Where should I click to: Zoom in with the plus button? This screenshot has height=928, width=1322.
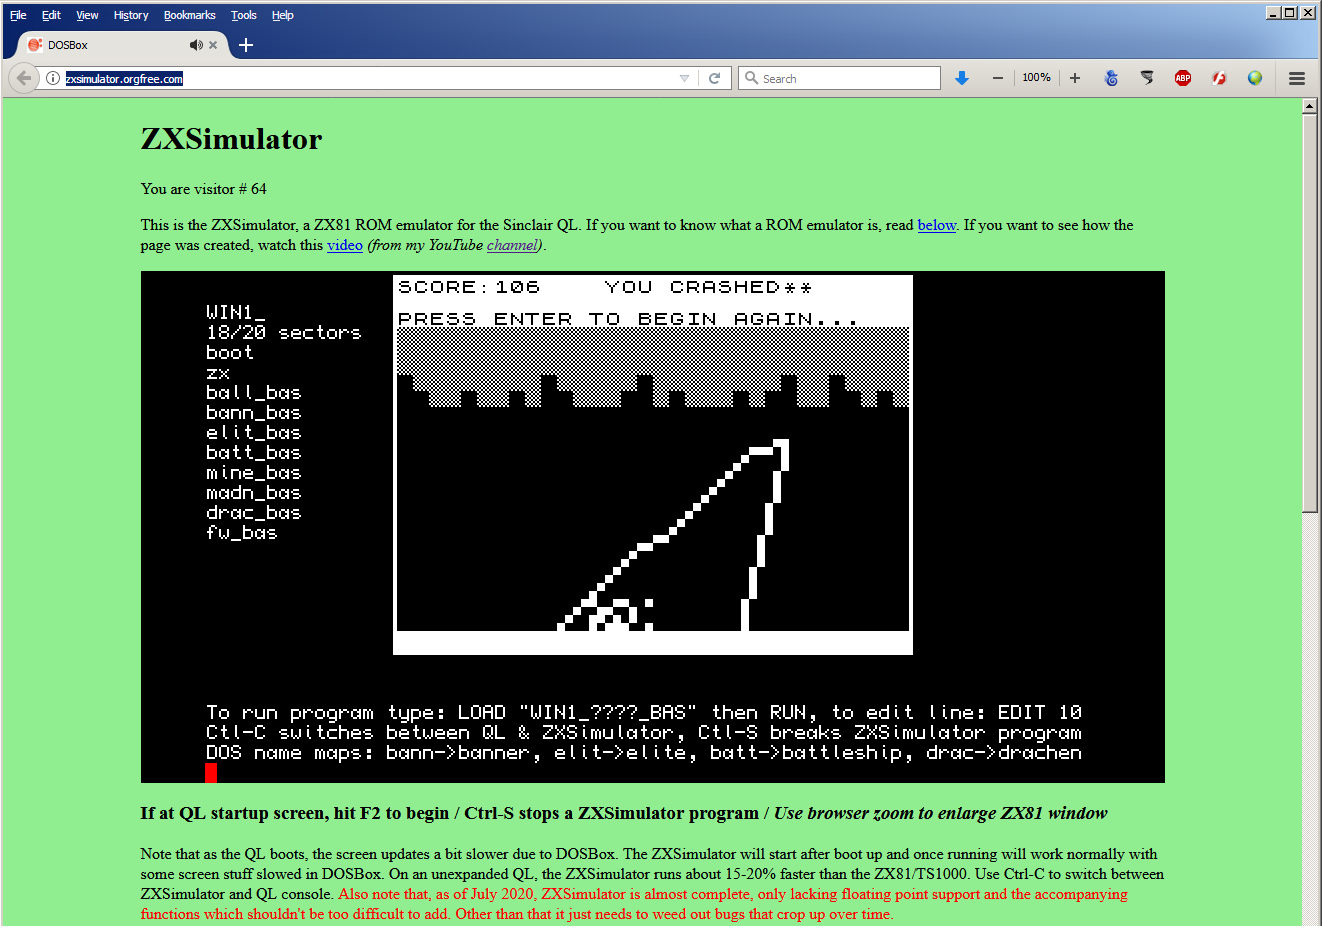point(1075,78)
